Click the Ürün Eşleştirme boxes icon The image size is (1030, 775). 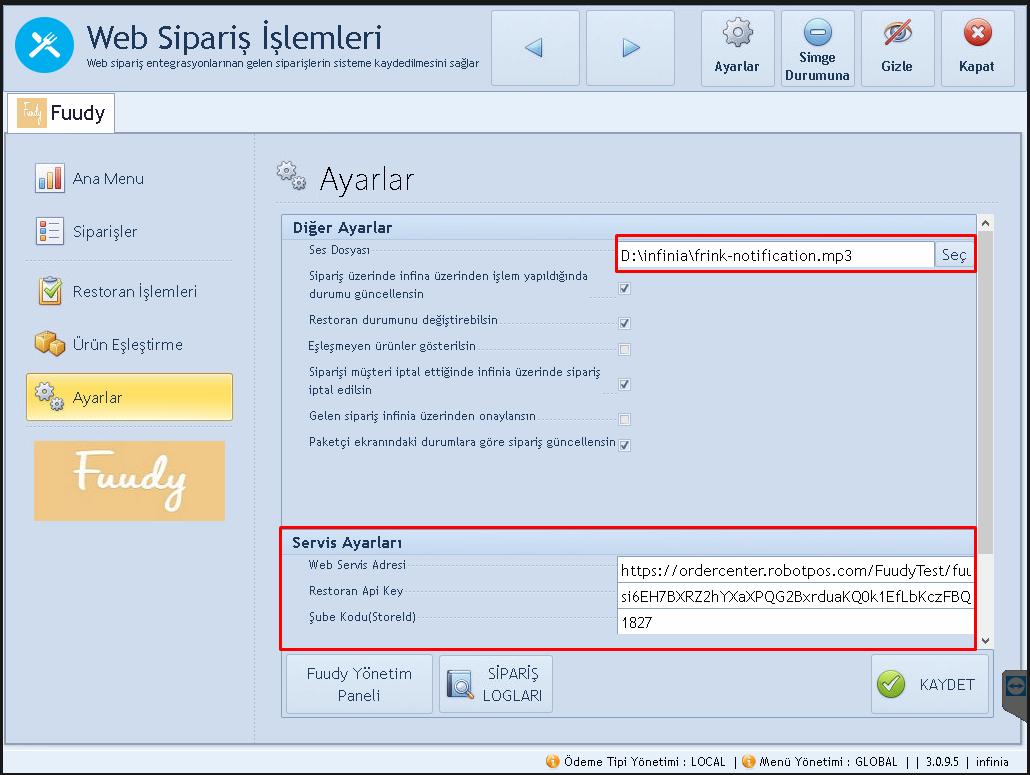pos(50,343)
